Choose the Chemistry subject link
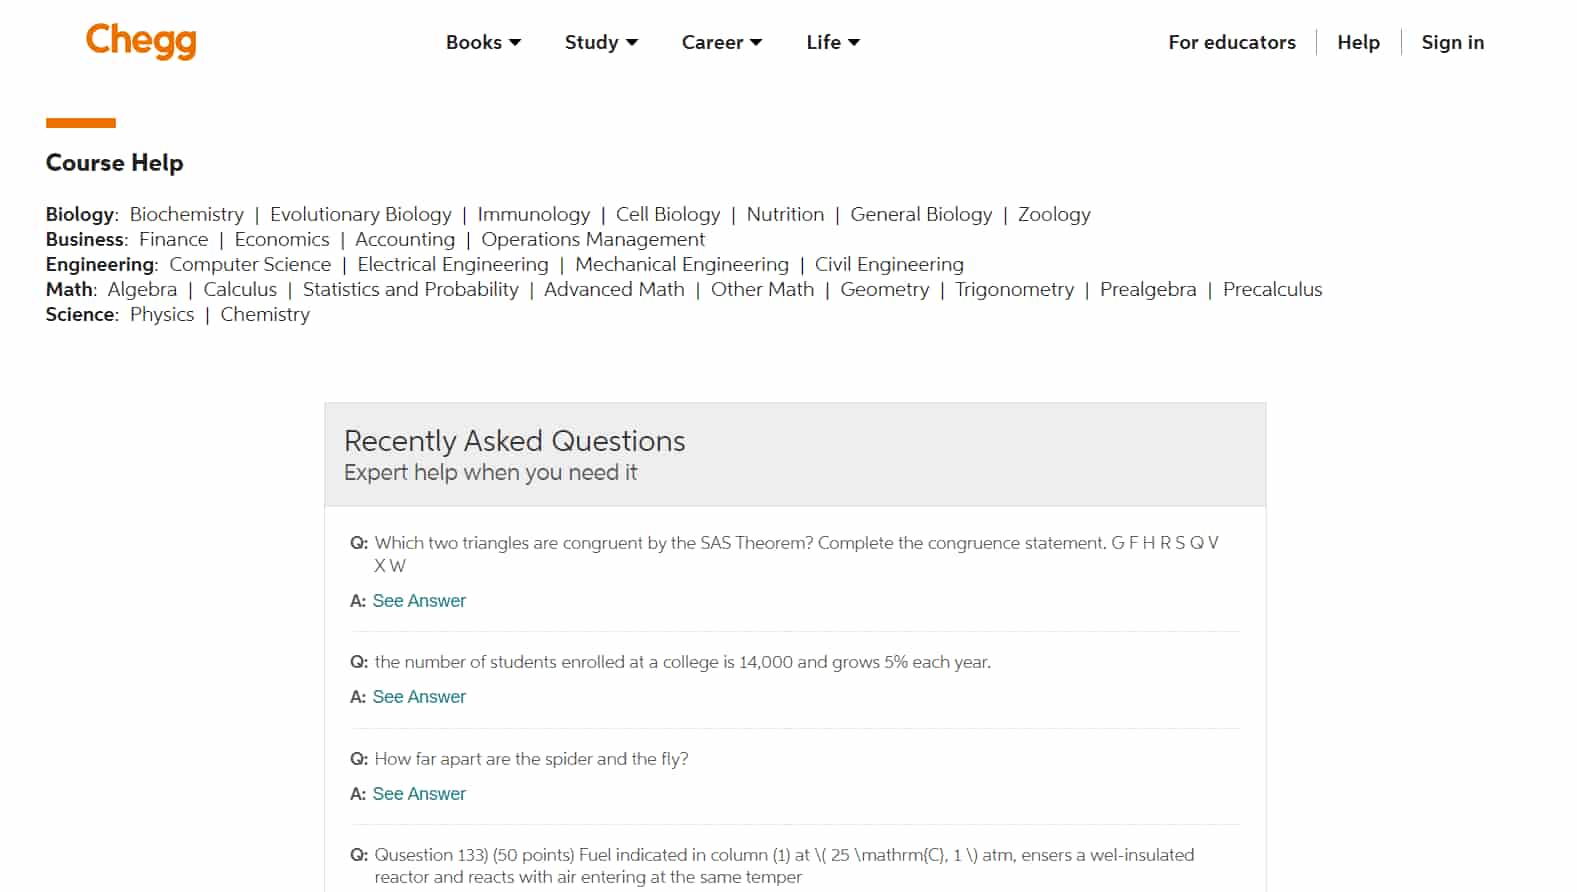1577x892 pixels. pos(265,314)
